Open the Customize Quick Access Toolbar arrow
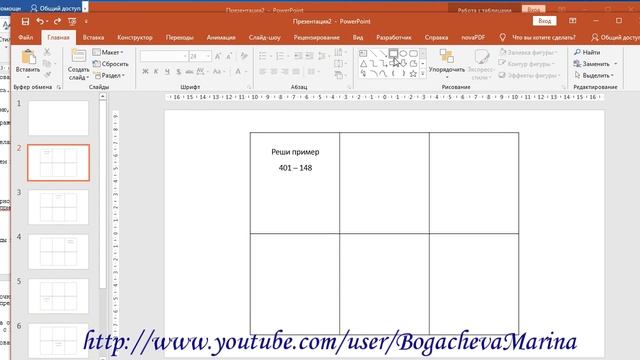The height and width of the screenshot is (360, 640). 86,21
